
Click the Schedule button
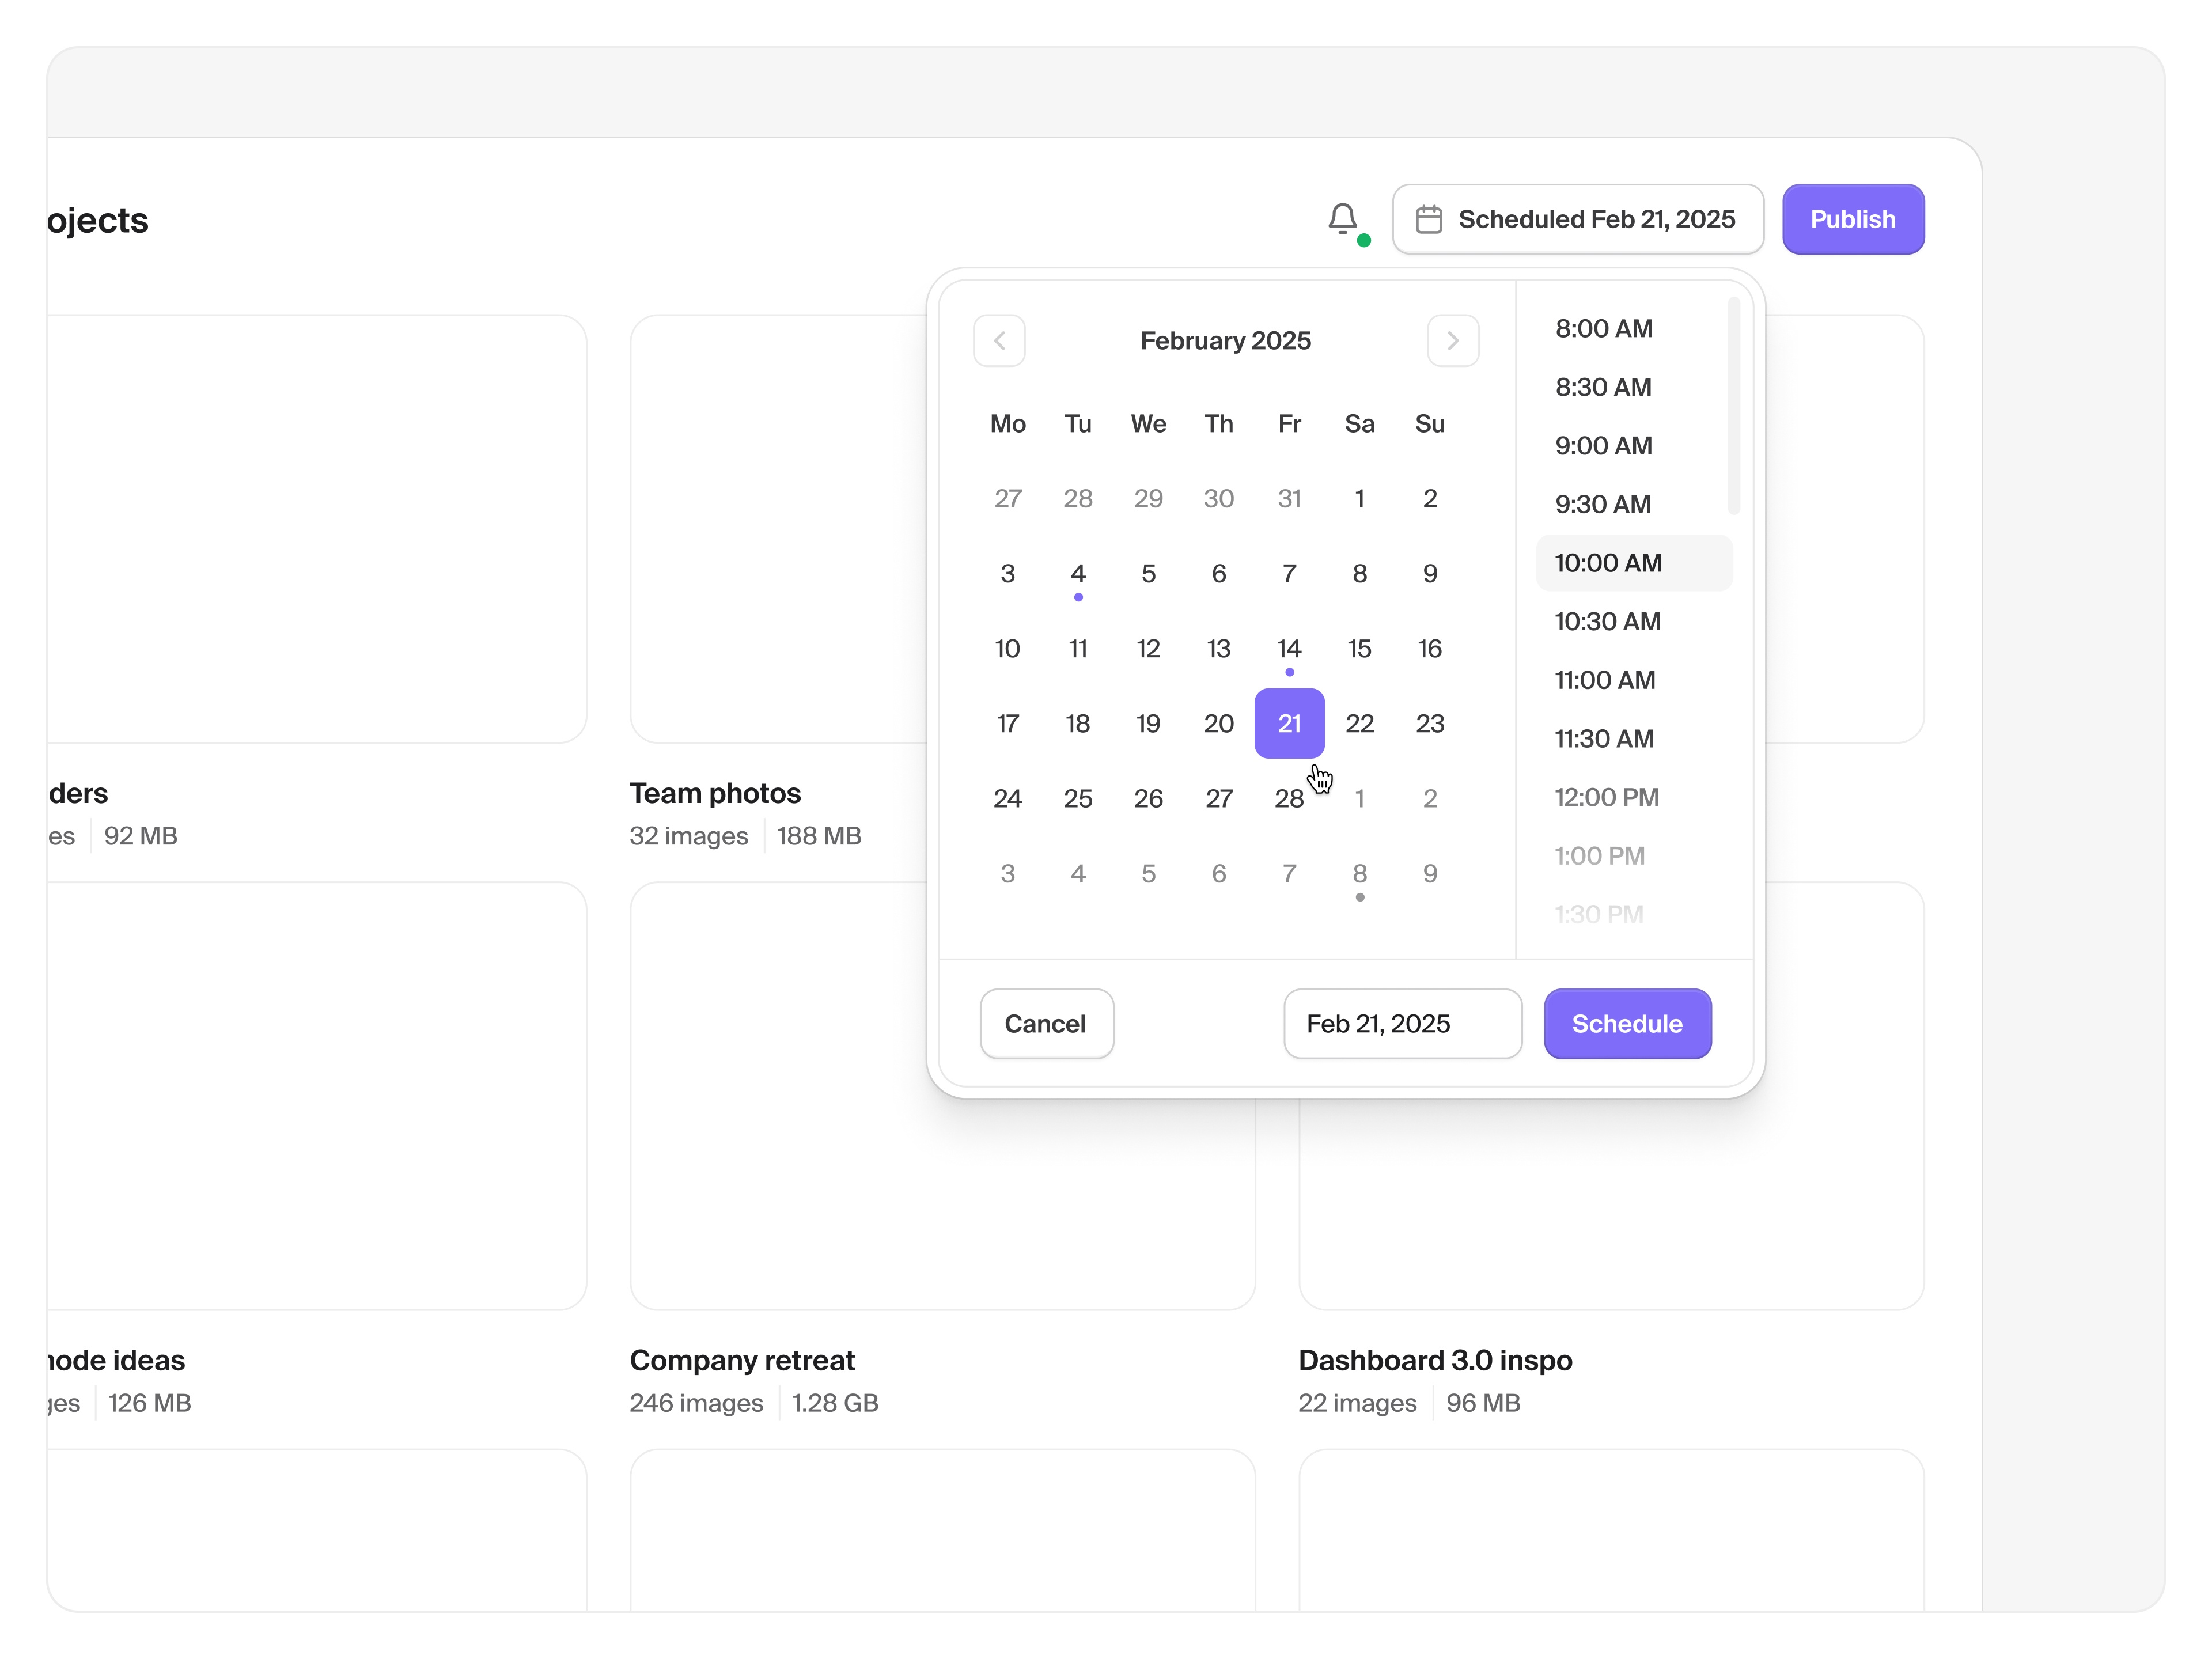click(x=1627, y=1023)
